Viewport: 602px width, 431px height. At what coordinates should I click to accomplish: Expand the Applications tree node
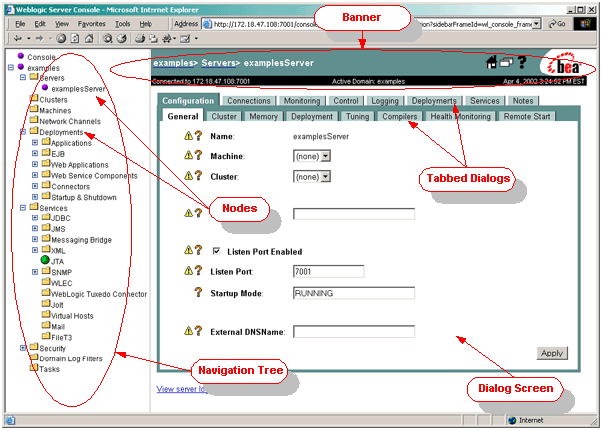point(35,142)
